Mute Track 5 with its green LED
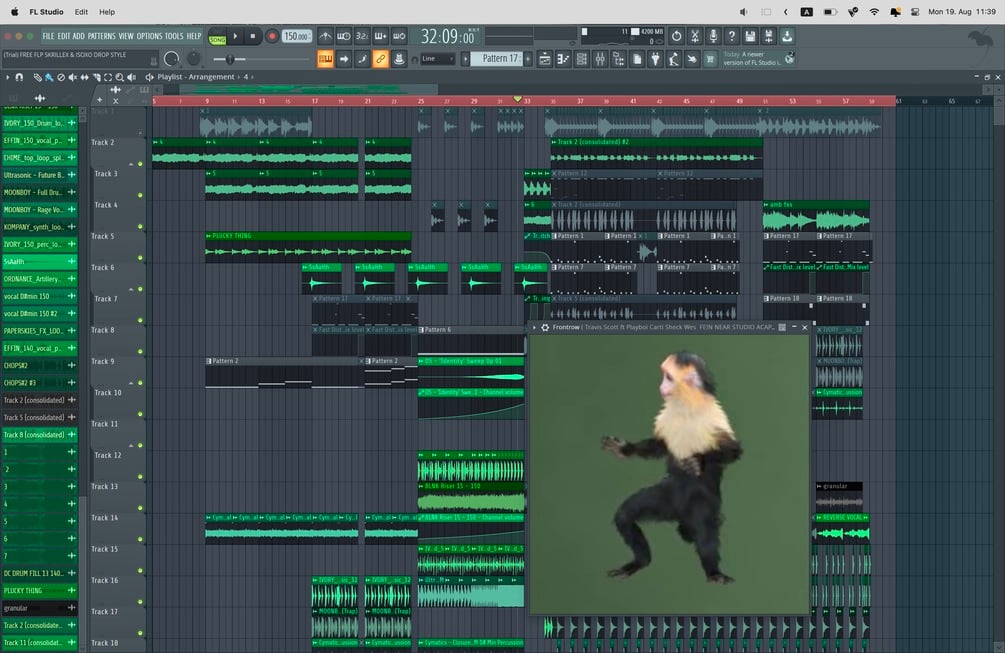This screenshot has width=1005, height=653. click(x=140, y=258)
